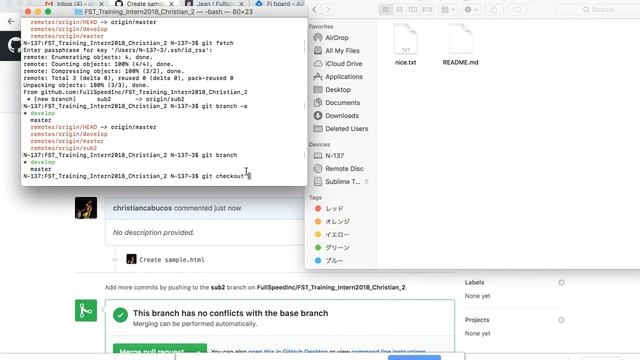The width and height of the screenshot is (640, 360).
Task: Click terminal line 'remotes/origin/sub2'
Action: [64, 148]
